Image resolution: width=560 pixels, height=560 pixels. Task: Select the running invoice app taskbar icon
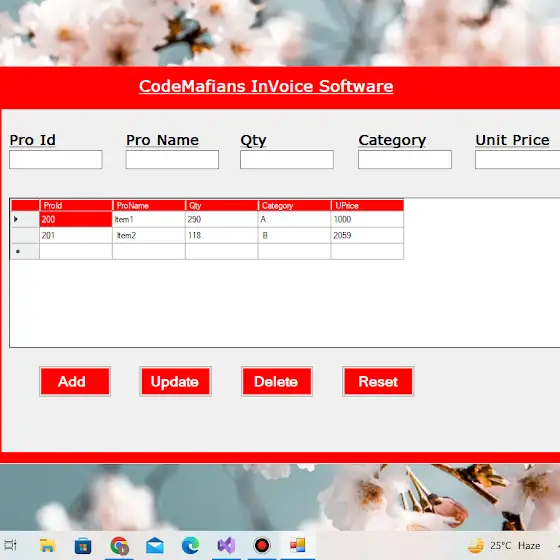coord(298,545)
